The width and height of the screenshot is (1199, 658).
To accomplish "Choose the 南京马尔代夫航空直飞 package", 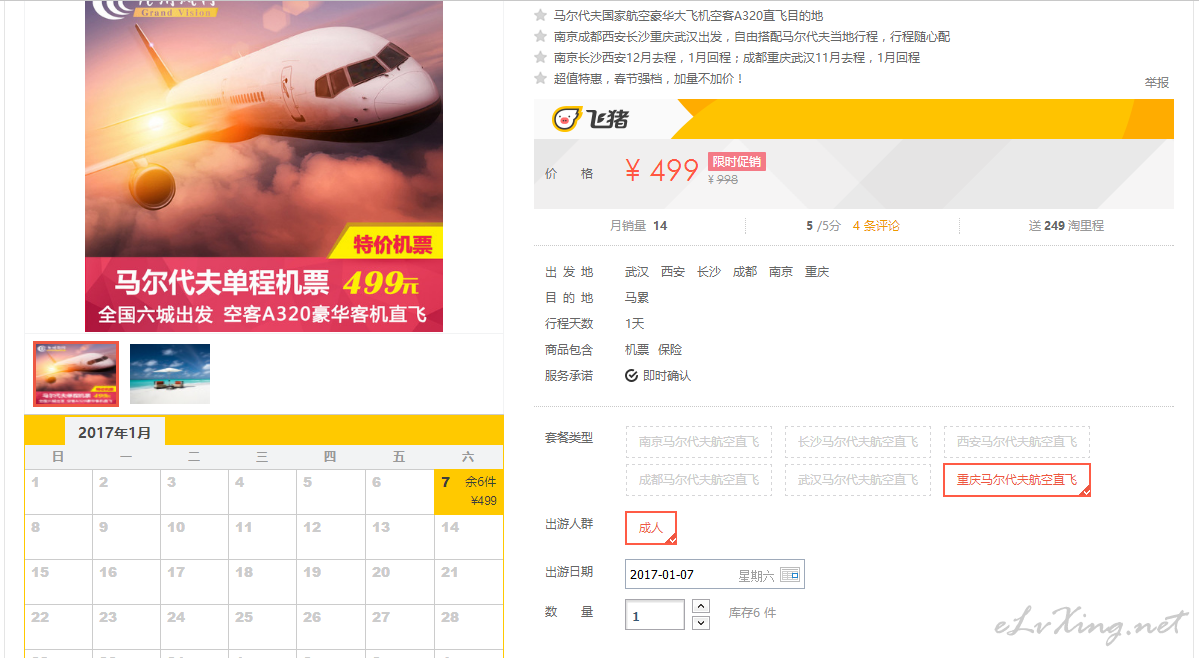I will point(698,442).
